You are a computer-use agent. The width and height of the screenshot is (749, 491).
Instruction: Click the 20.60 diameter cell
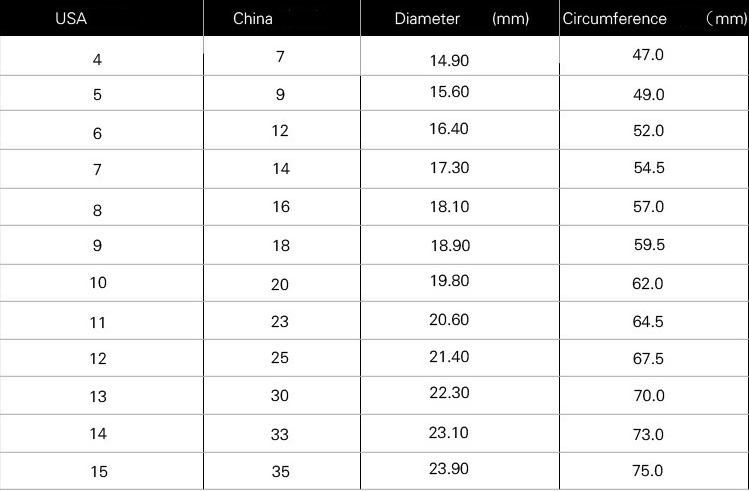click(449, 320)
